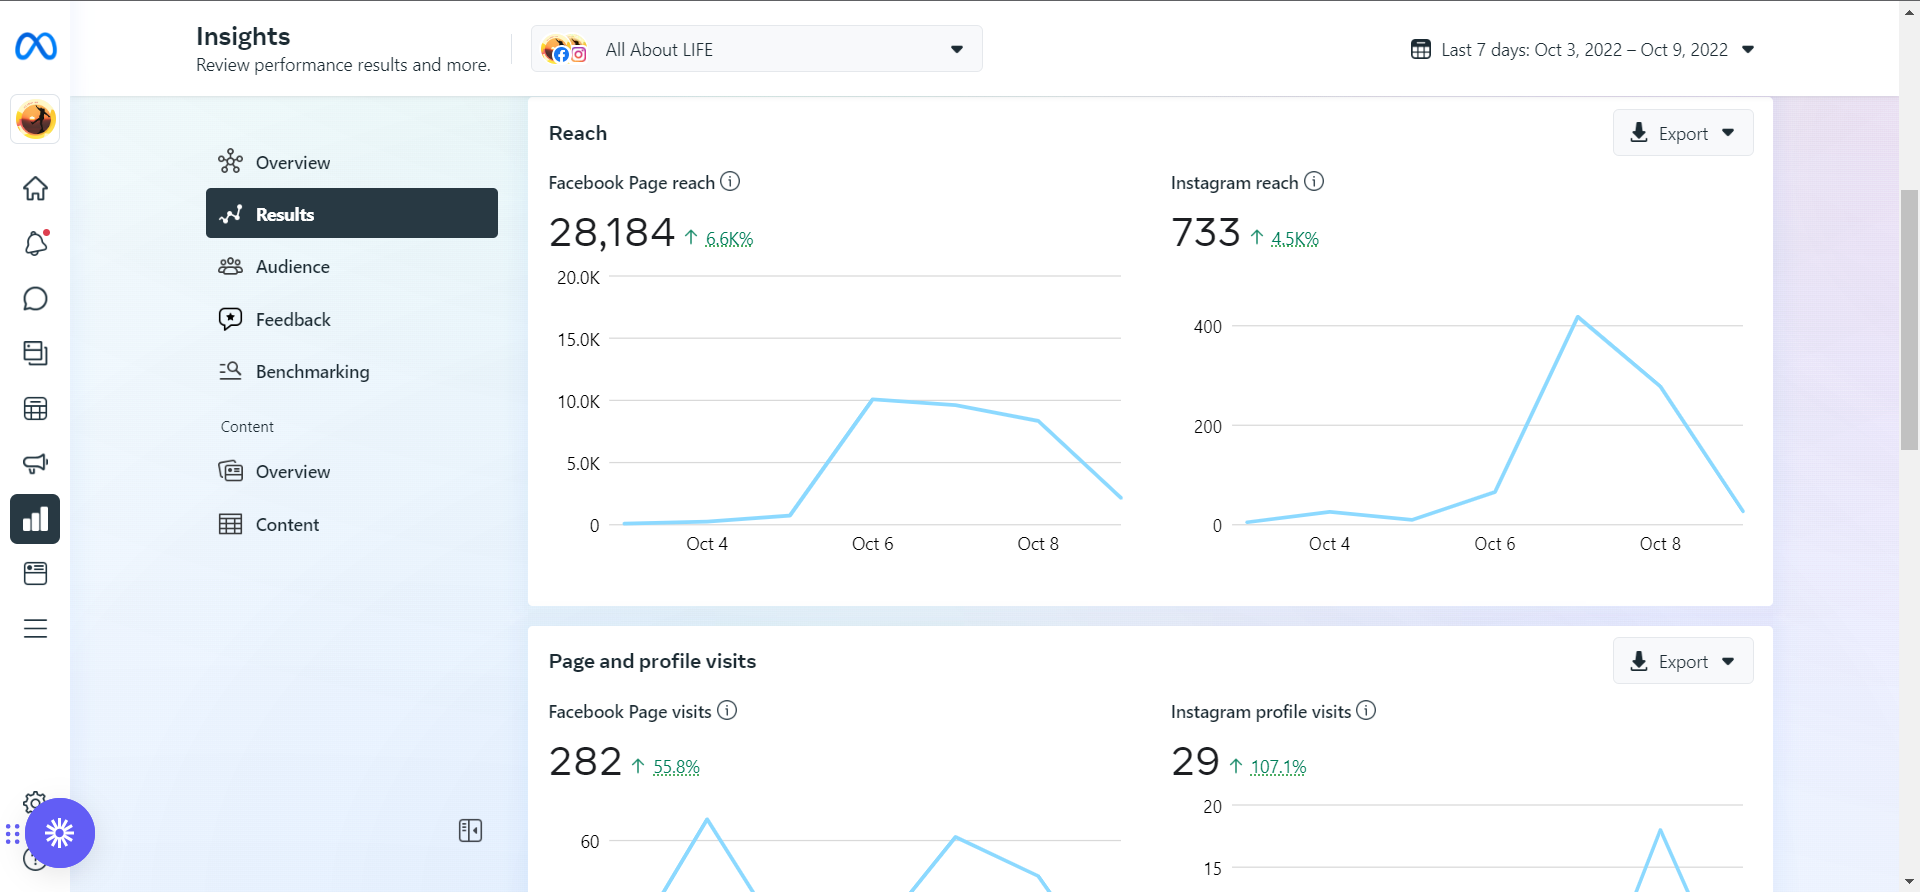The height and width of the screenshot is (892, 1920).
Task: Select the Insights bar chart icon
Action: click(35, 519)
